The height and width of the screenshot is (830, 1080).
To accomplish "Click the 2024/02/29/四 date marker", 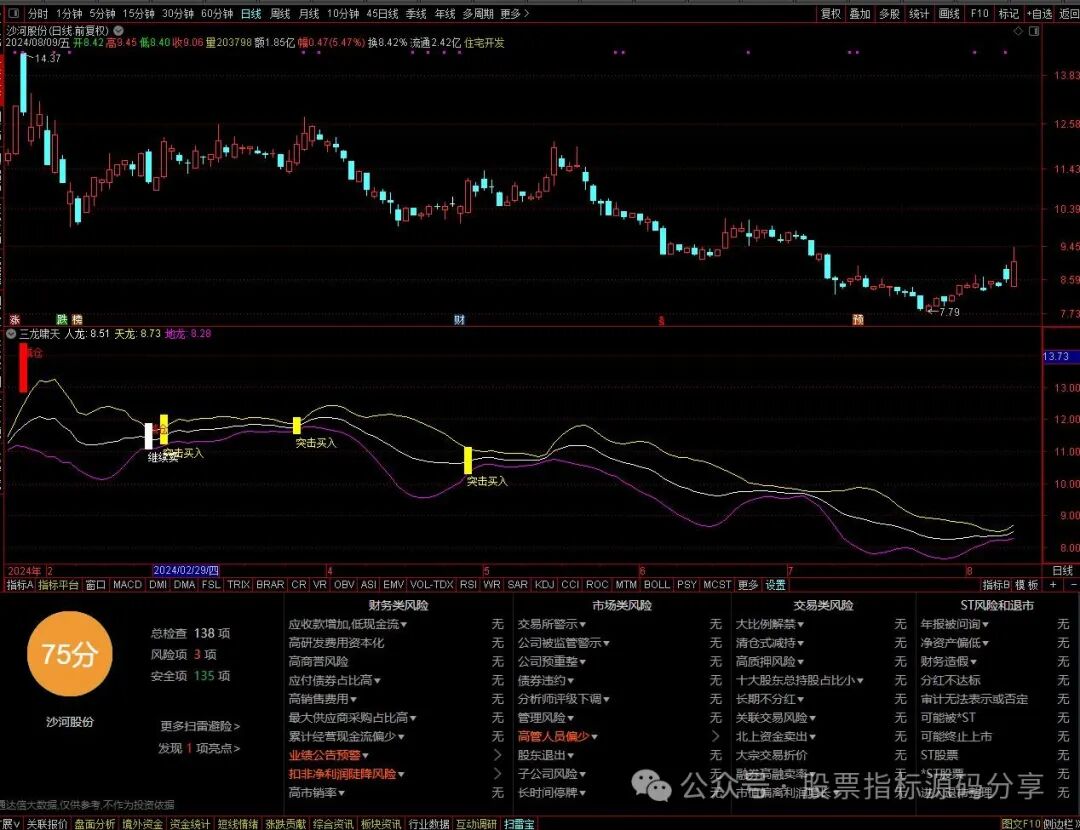I will [186, 570].
